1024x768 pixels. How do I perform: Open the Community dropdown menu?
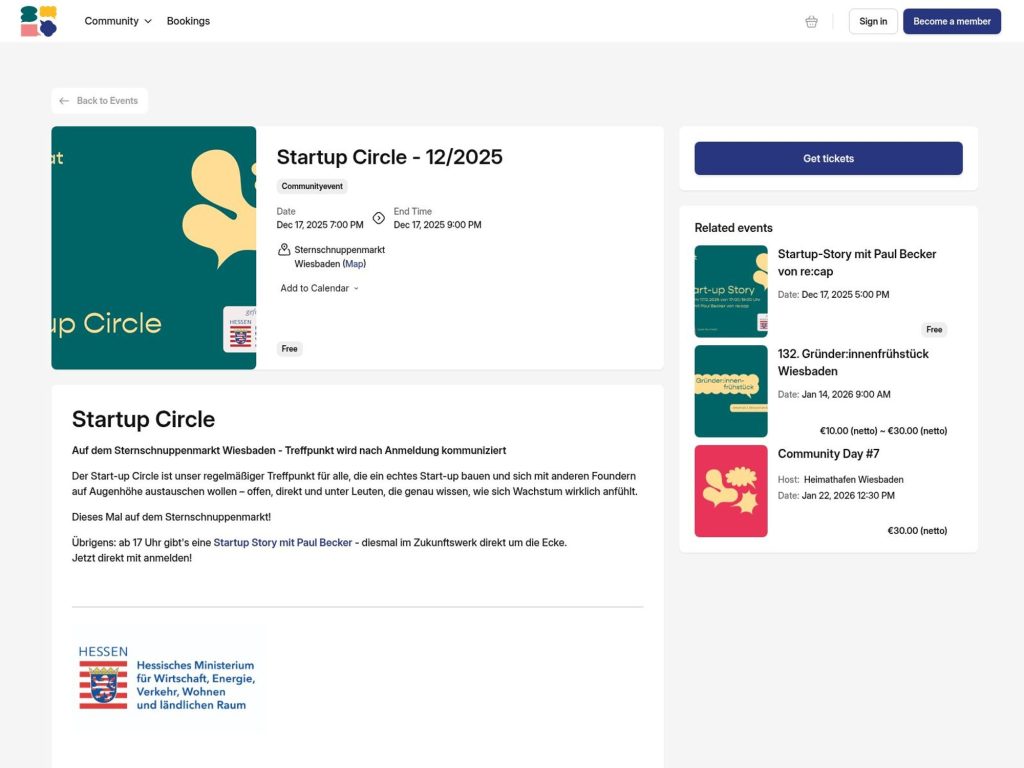pos(112,20)
